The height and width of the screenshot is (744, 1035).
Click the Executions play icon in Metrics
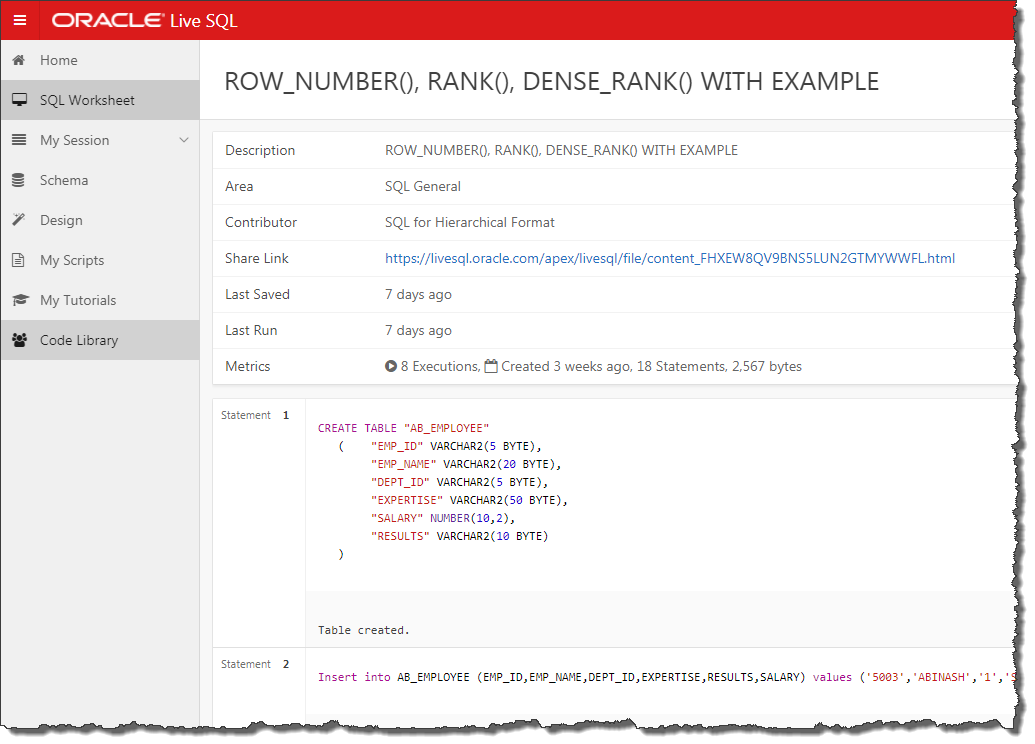(x=391, y=366)
